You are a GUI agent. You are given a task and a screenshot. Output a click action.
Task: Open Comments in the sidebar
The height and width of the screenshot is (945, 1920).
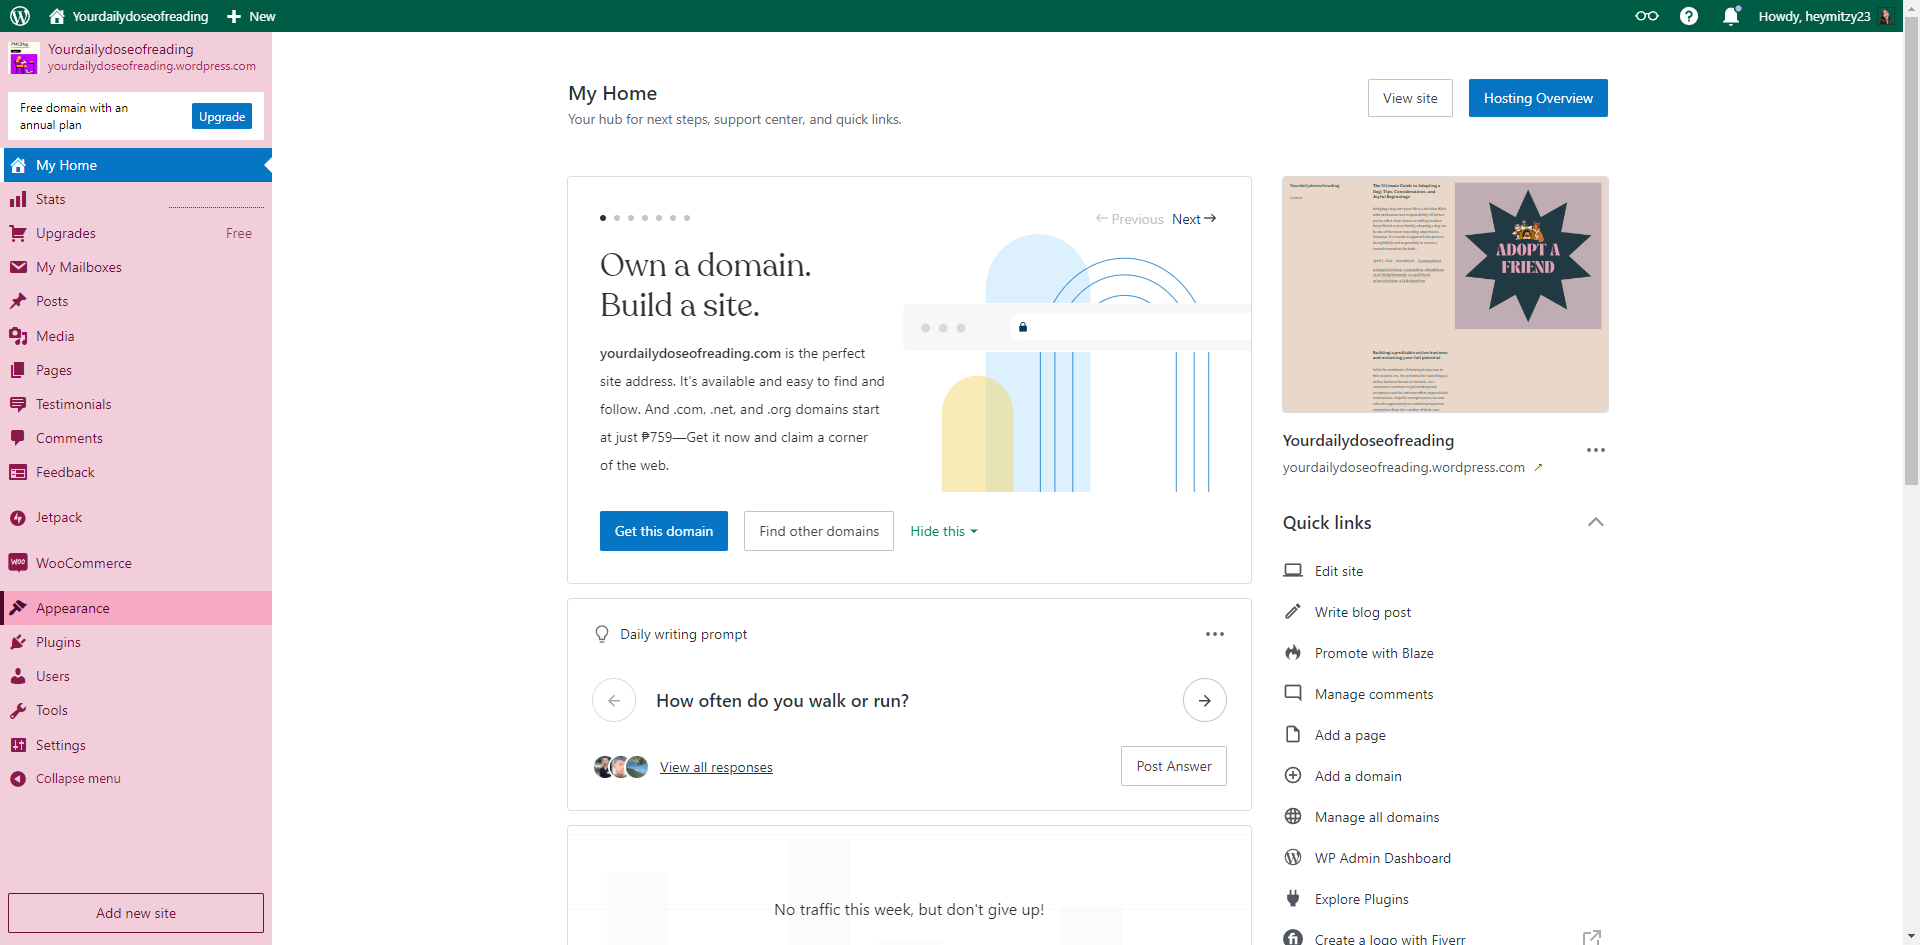[136, 438]
